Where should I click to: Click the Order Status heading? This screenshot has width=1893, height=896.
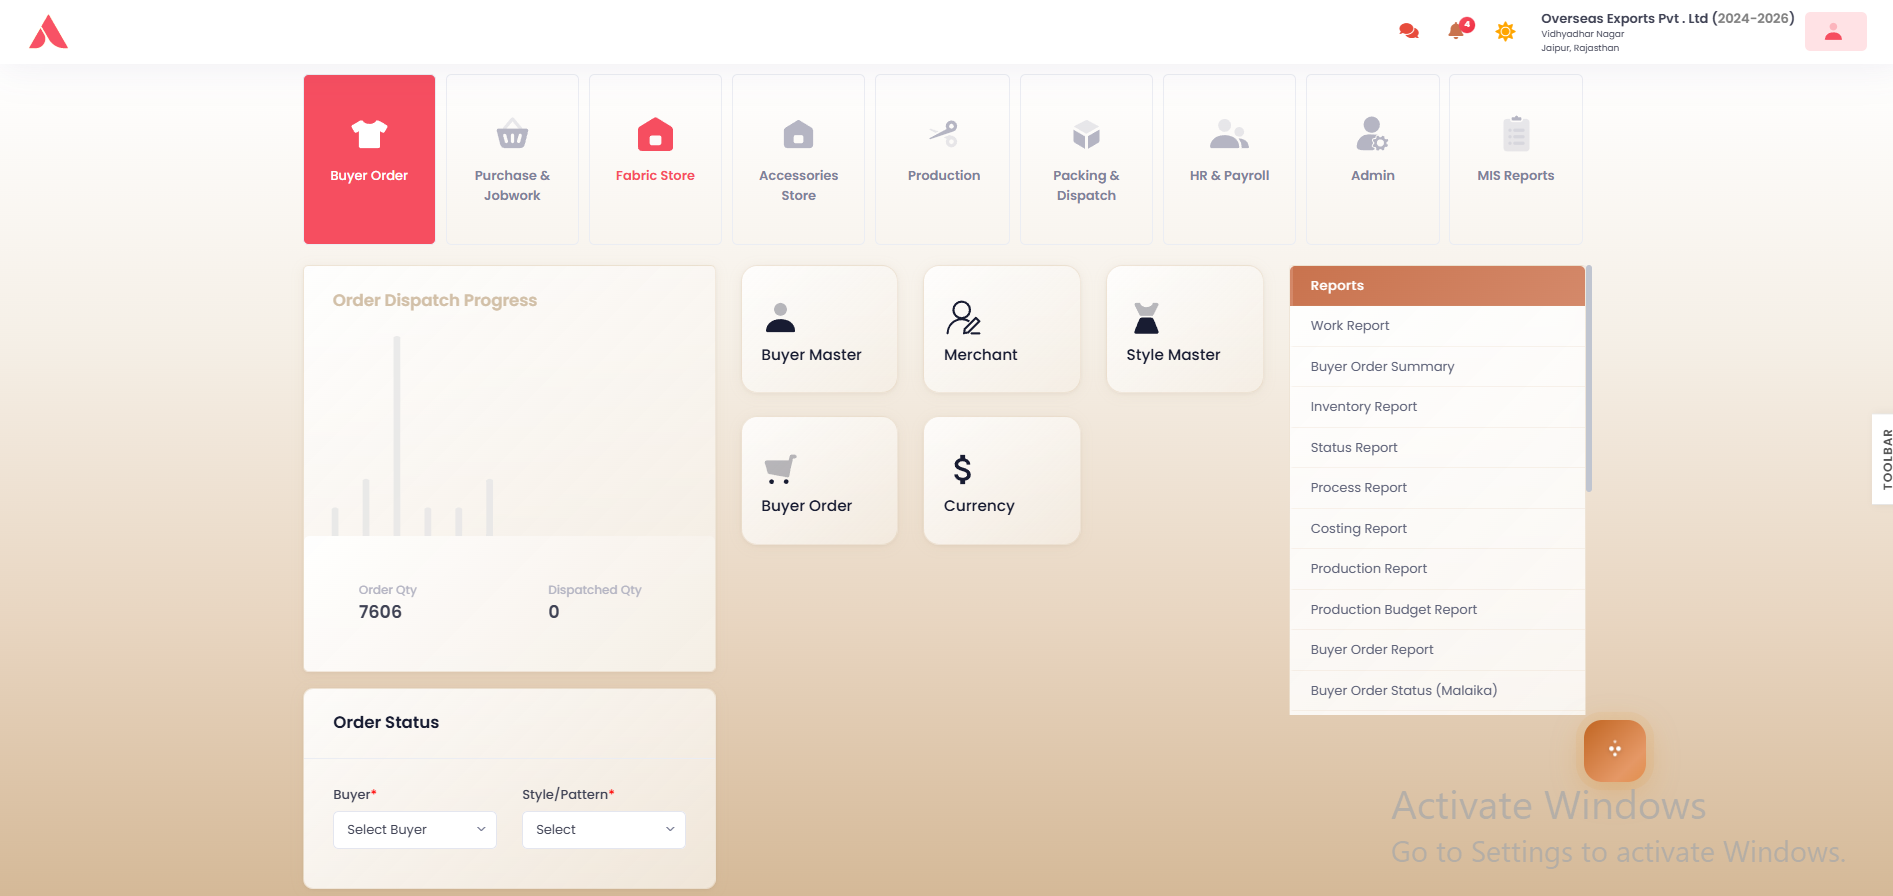[x=386, y=723]
